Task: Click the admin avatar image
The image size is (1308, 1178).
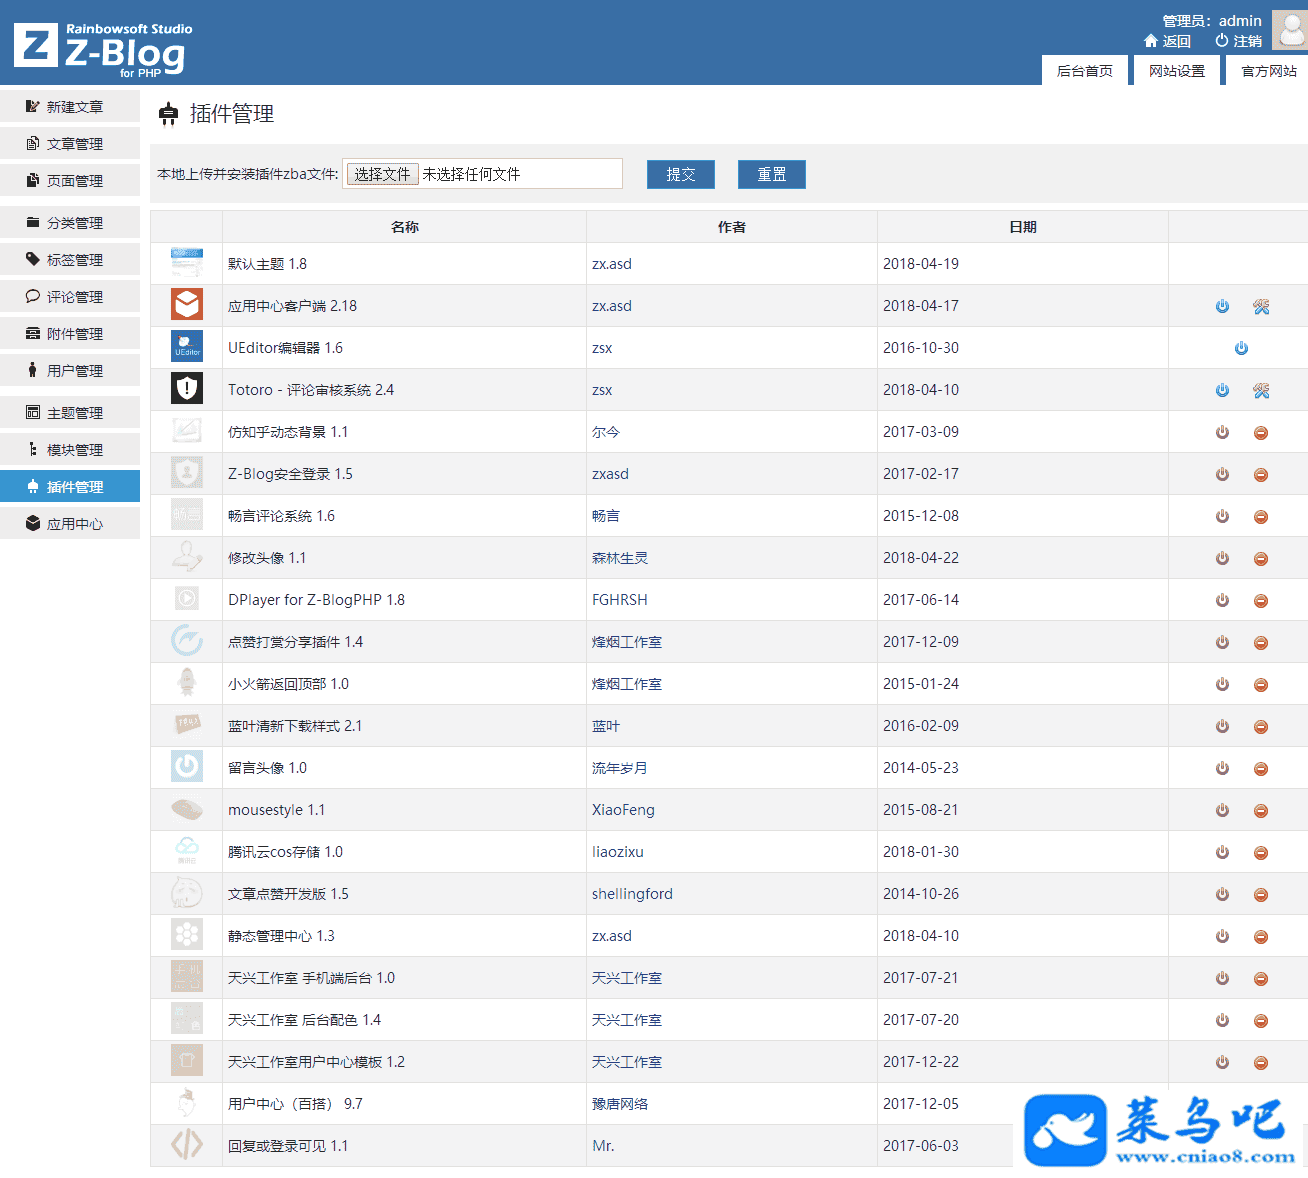Action: [1289, 29]
